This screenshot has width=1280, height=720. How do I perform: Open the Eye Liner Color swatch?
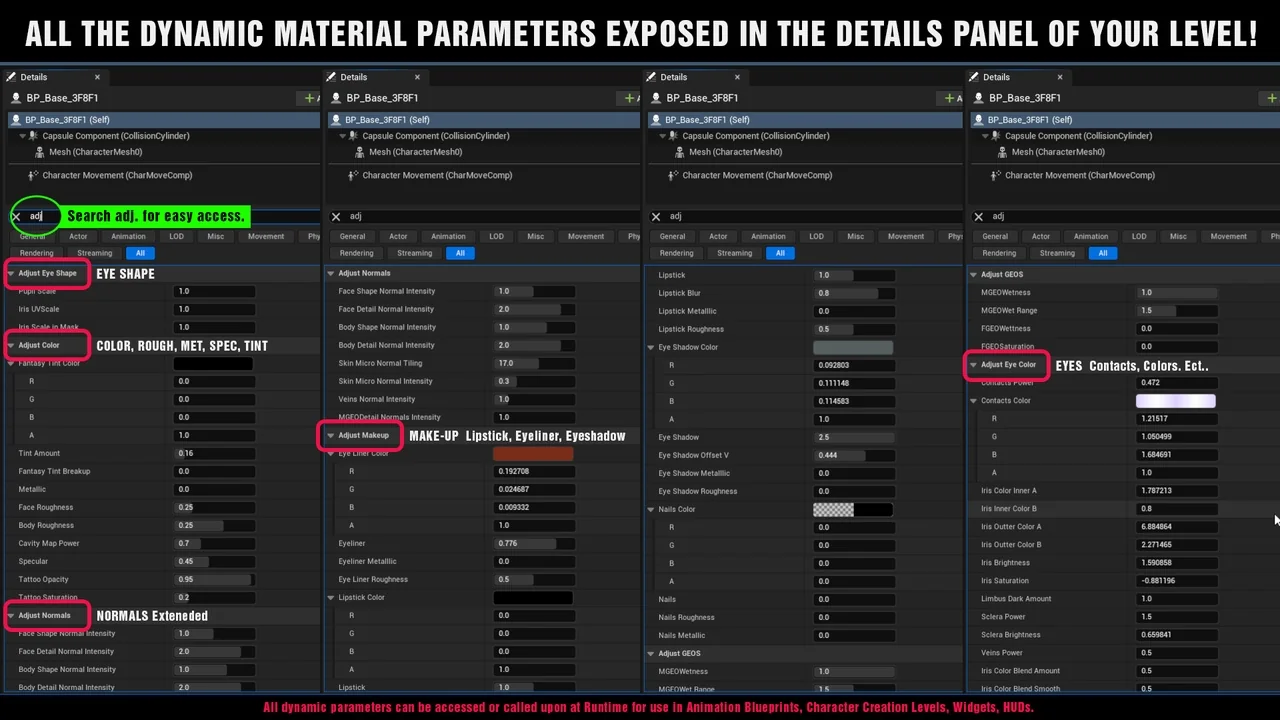(533, 454)
